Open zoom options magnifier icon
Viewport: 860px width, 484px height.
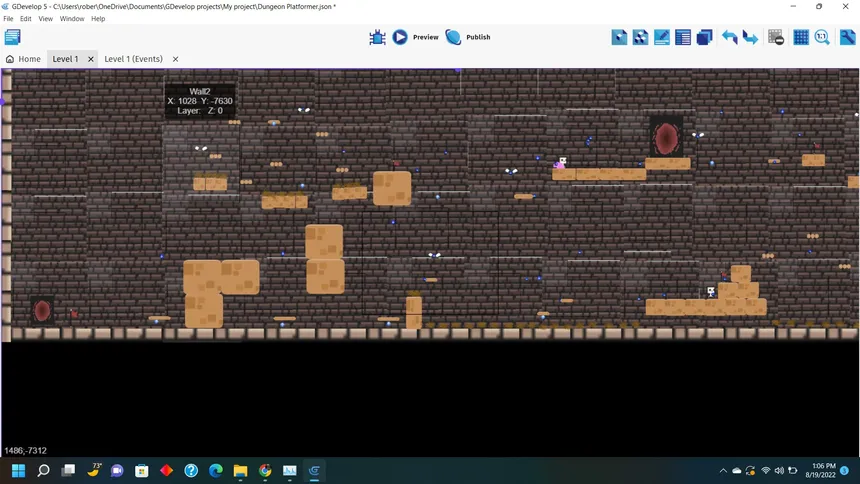822,37
